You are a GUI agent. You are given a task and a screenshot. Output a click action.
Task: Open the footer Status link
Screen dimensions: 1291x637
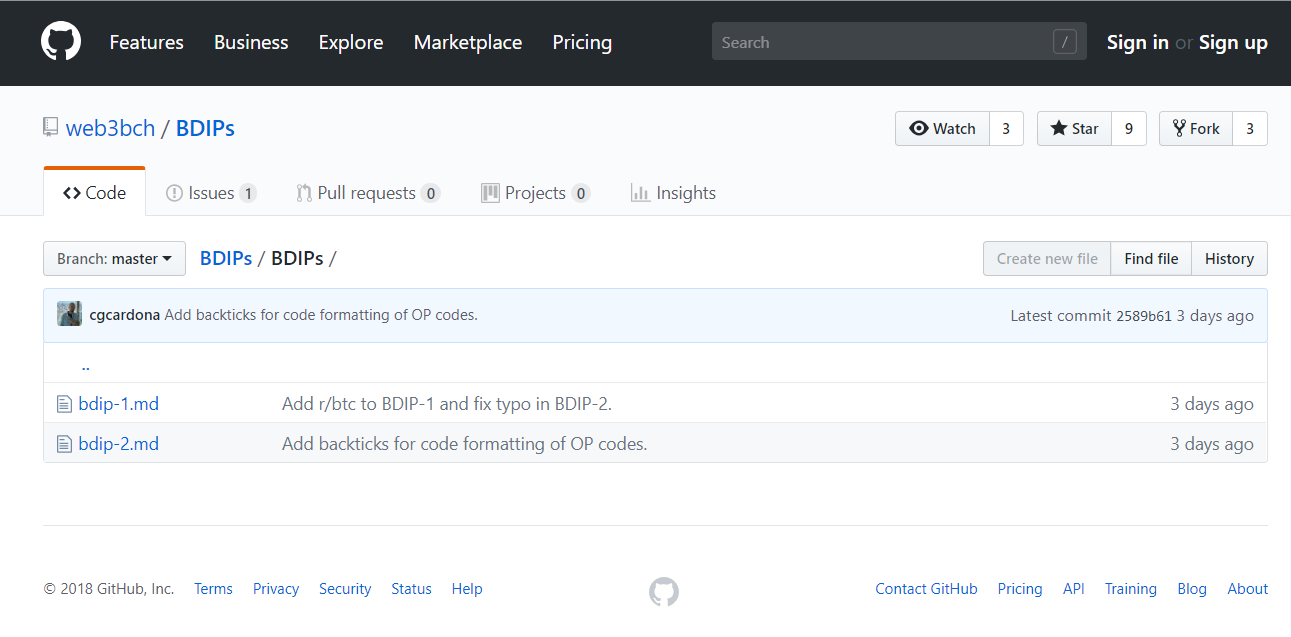point(411,589)
